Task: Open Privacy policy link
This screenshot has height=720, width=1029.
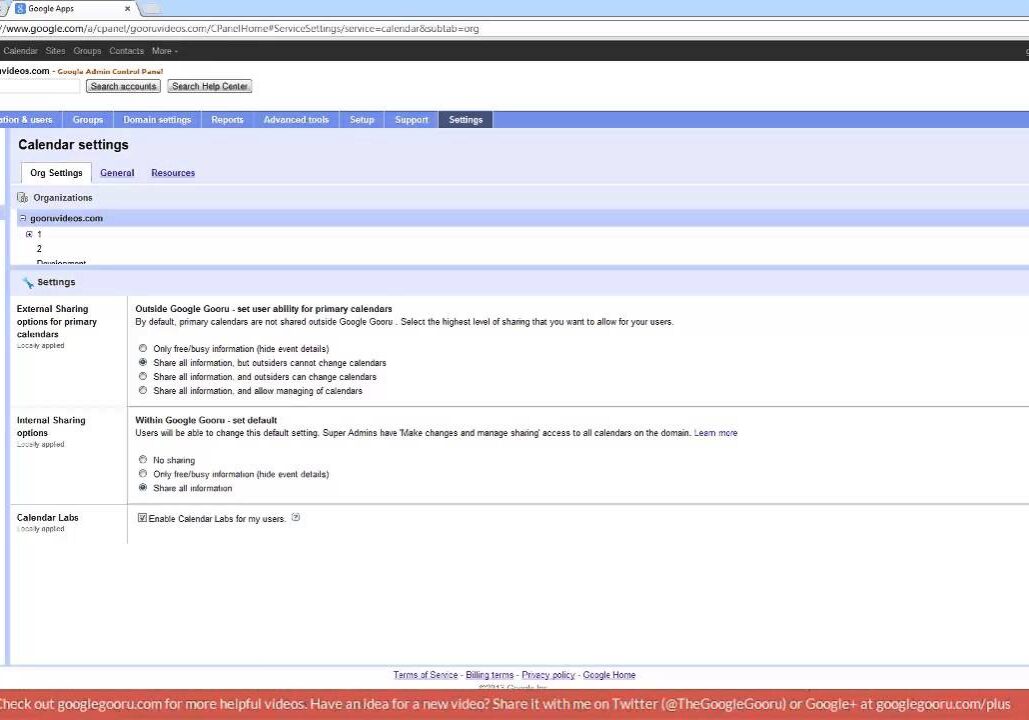Action: click(548, 675)
